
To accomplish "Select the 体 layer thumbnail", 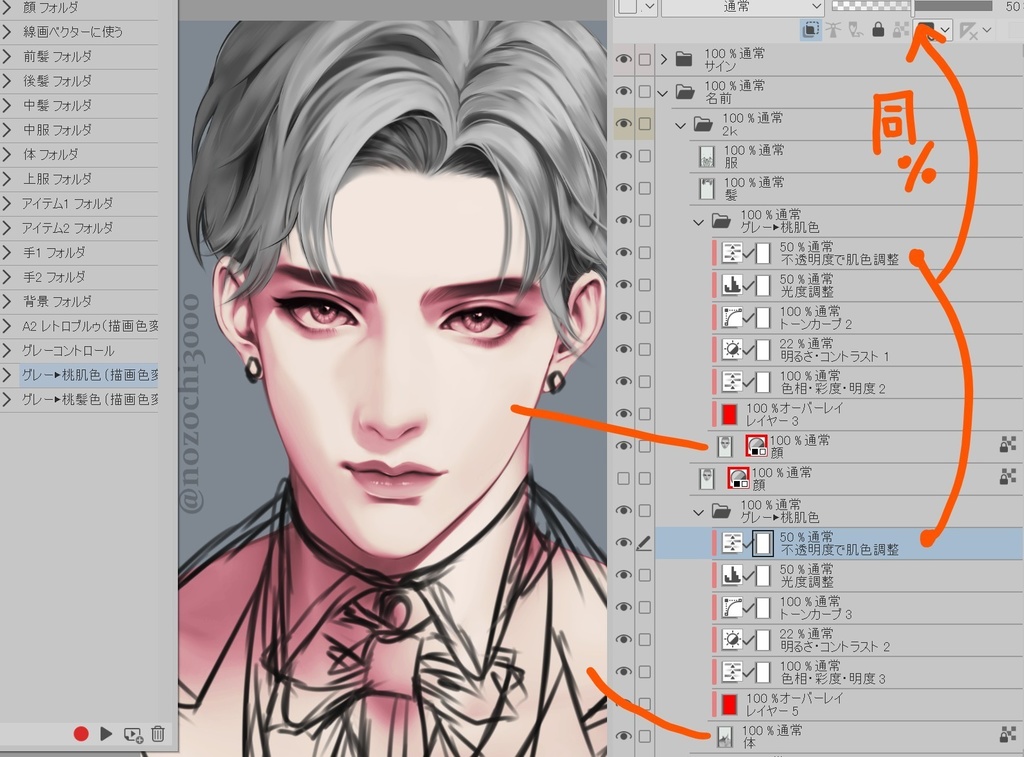I will click(724, 736).
